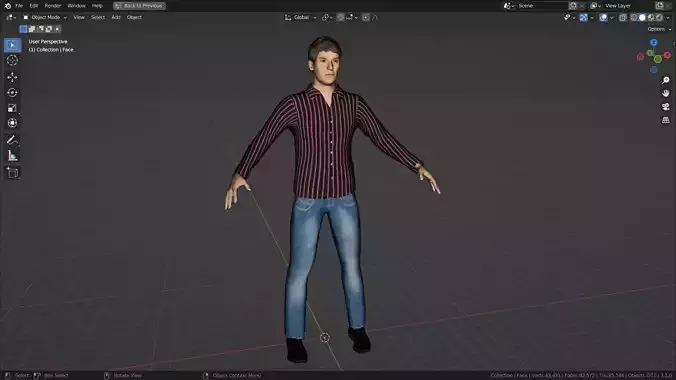
Task: Click the Pan view hand icon
Action: point(666,93)
